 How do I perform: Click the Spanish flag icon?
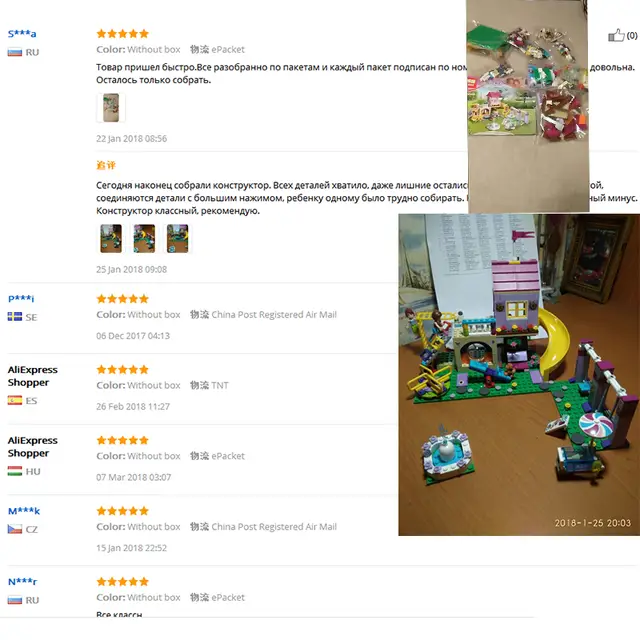point(15,400)
